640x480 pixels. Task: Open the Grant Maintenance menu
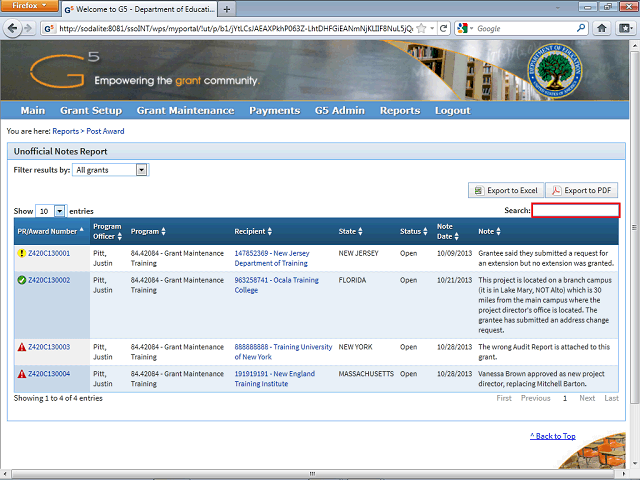[x=185, y=111]
